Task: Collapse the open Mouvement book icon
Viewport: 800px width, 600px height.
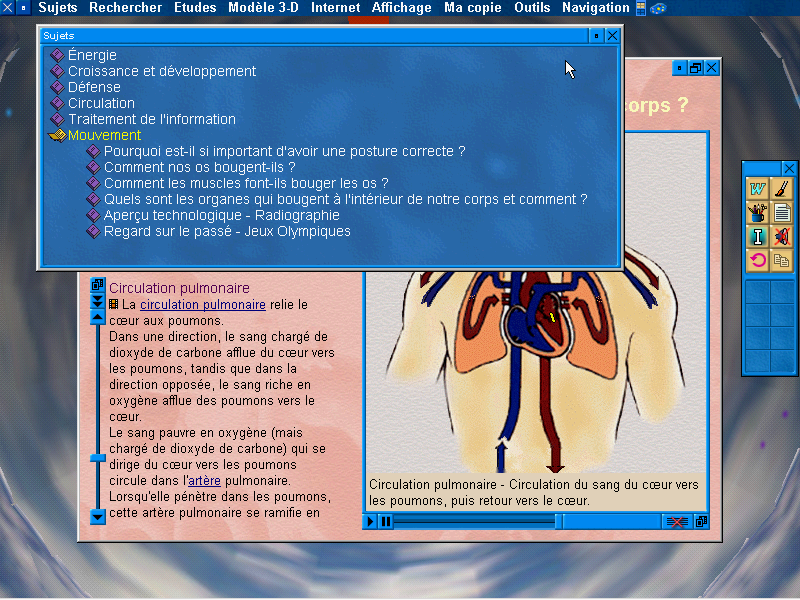Action: pyautogui.click(x=57, y=135)
